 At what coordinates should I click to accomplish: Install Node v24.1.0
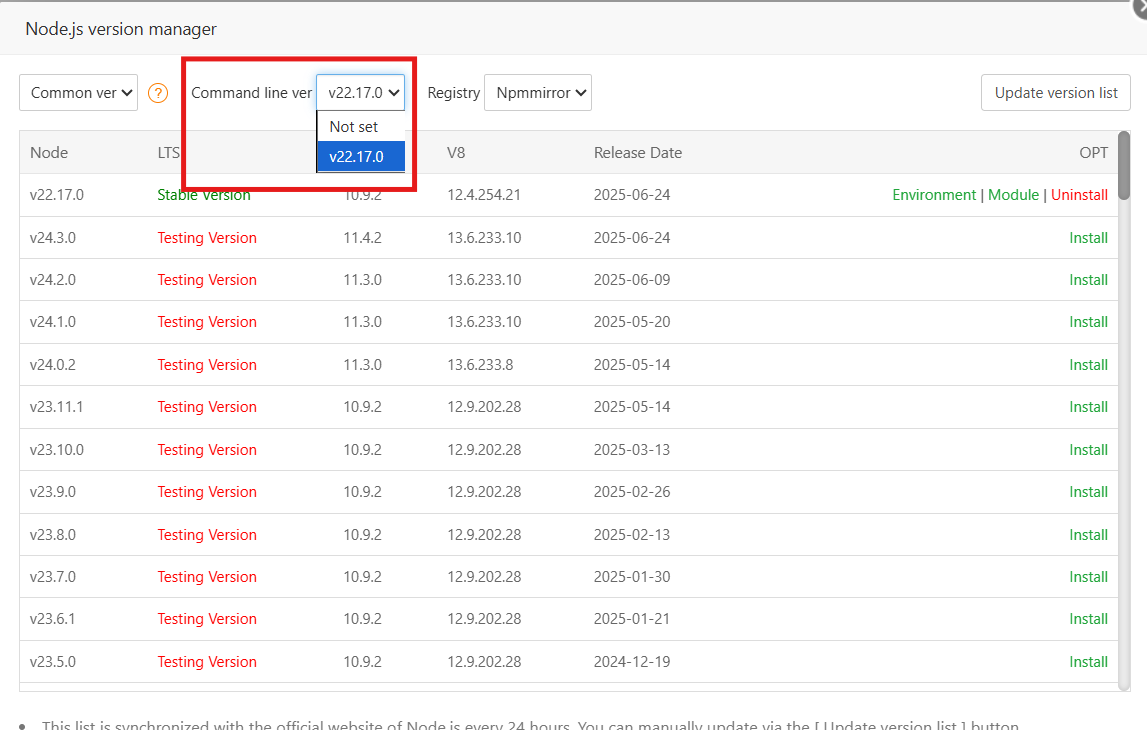pyautogui.click(x=1088, y=322)
